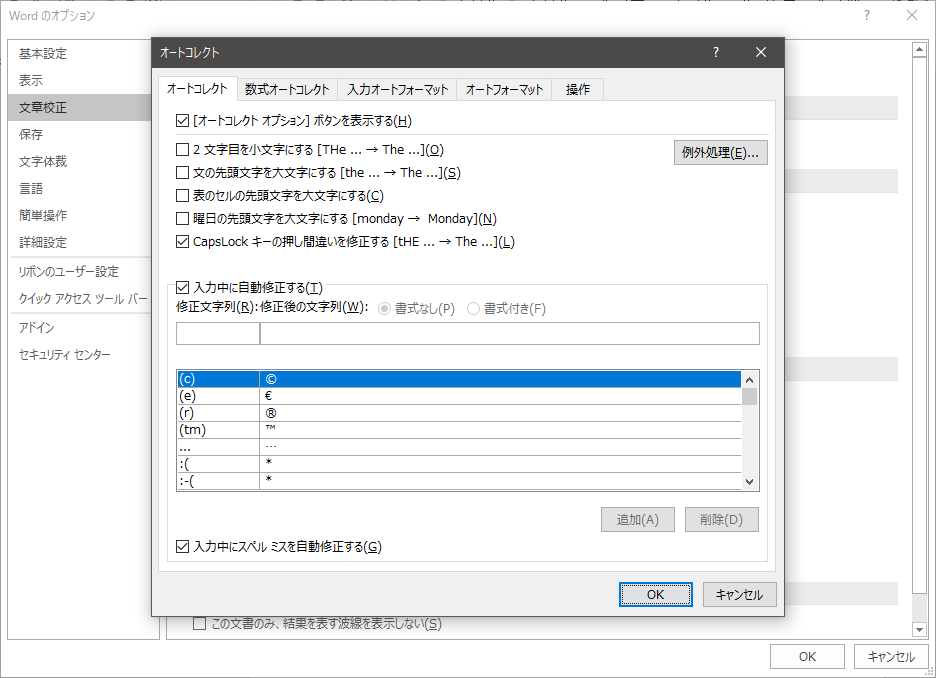
Task: Close the オートコレクト dialog with its X
Action: pos(760,53)
